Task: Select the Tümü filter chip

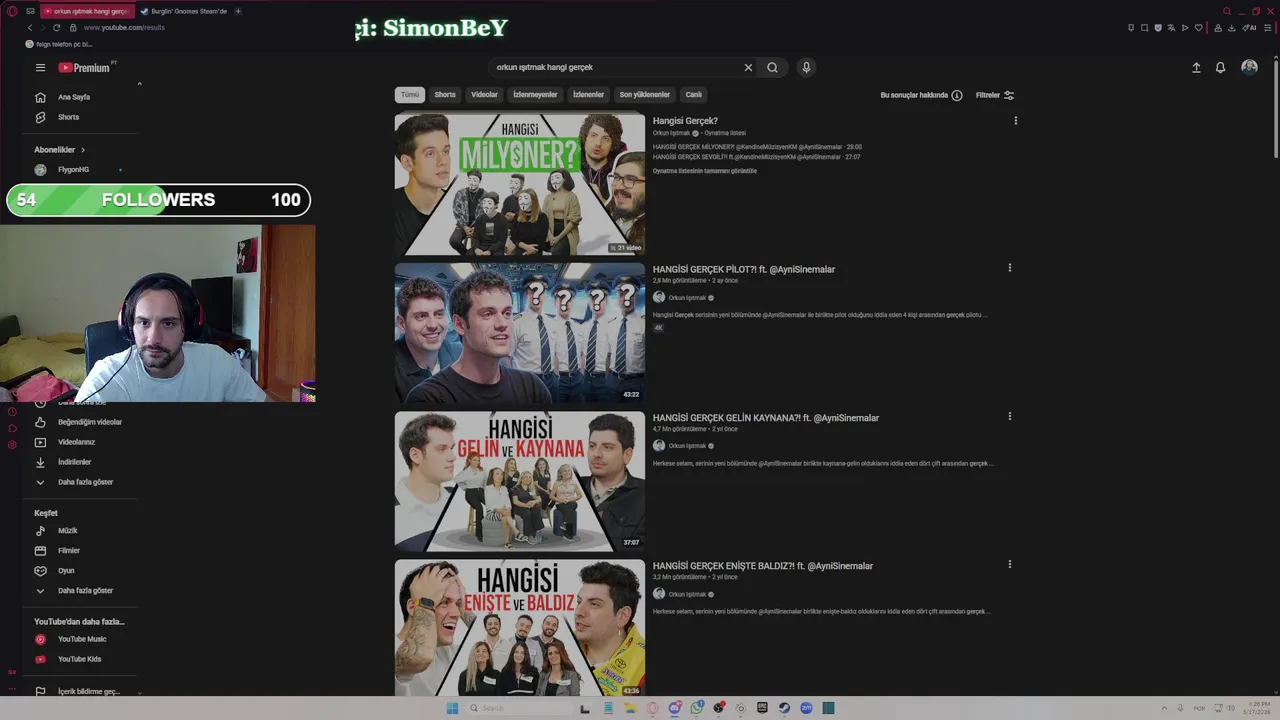Action: pyautogui.click(x=410, y=95)
